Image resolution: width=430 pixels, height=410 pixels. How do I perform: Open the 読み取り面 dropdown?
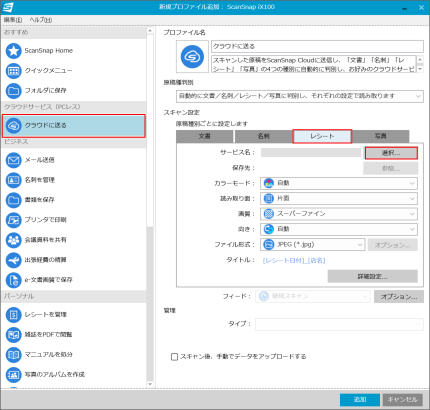(339, 199)
